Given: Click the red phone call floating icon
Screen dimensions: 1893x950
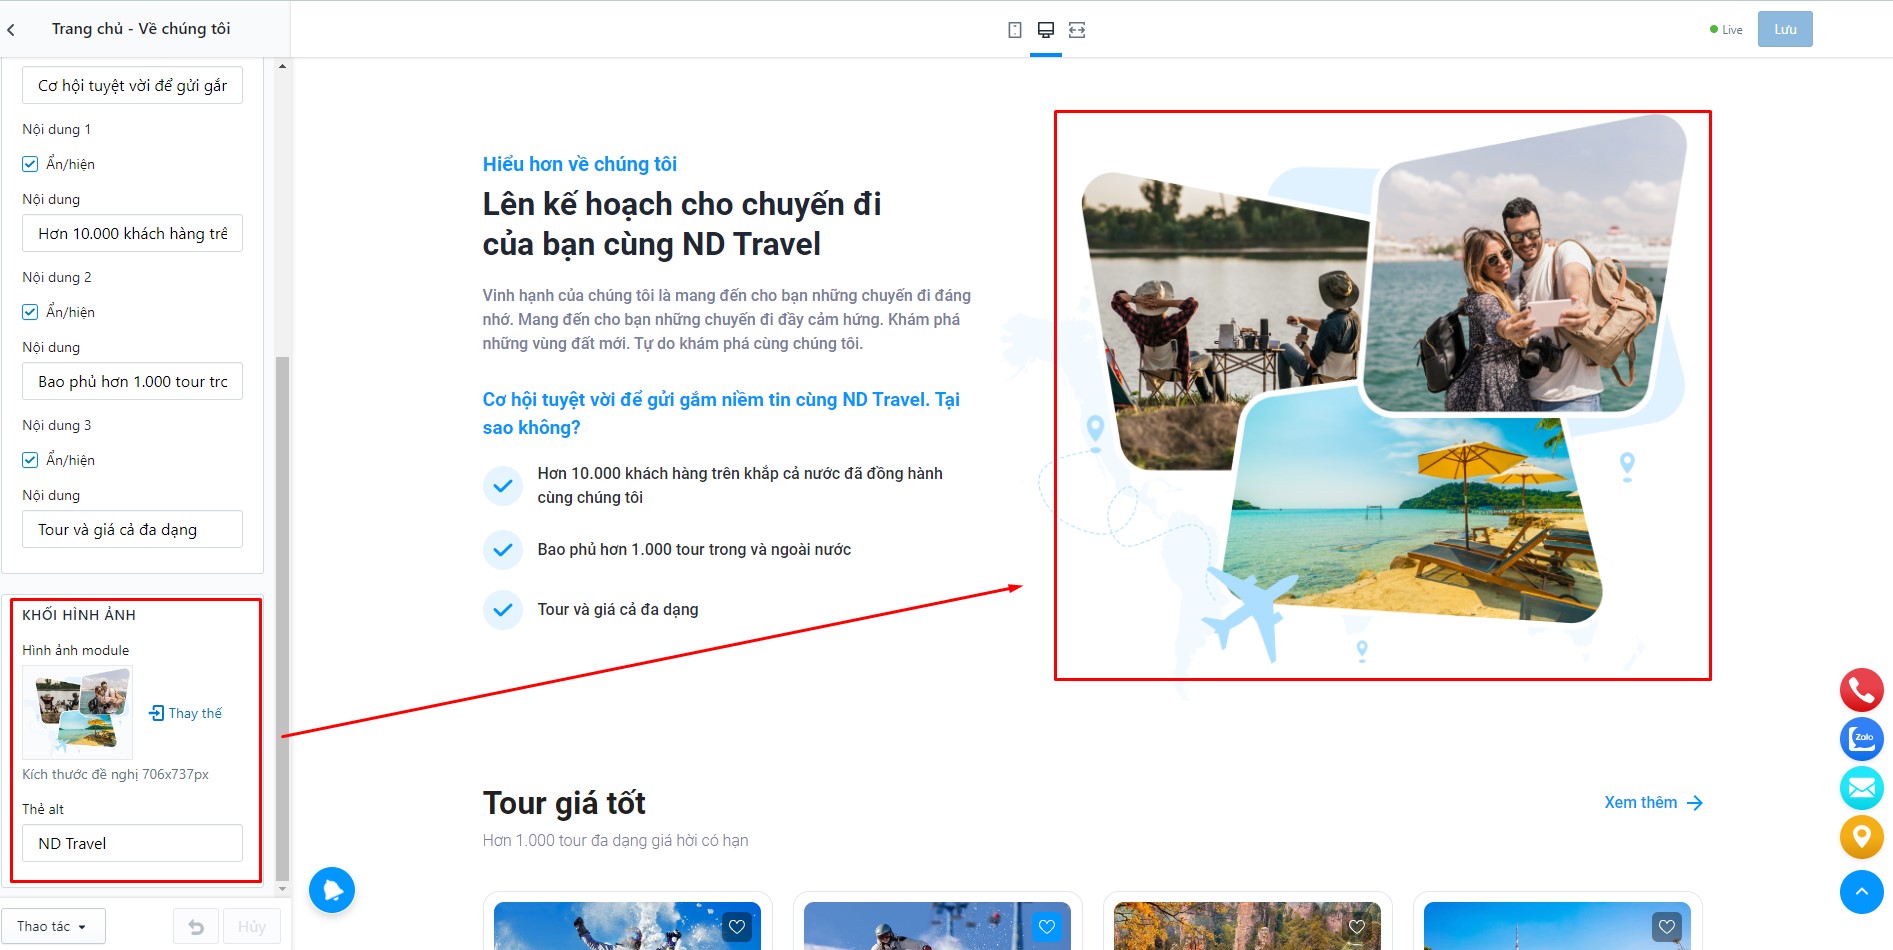Looking at the screenshot, I should (1861, 690).
